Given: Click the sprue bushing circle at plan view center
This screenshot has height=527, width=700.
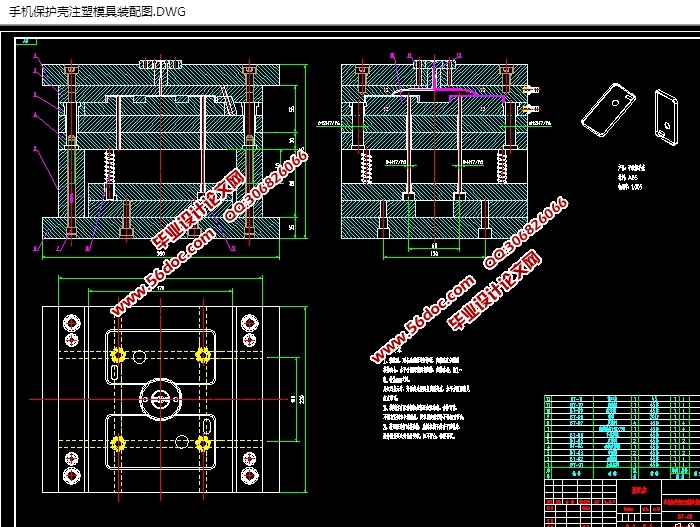Looking at the screenshot, I should (160, 399).
